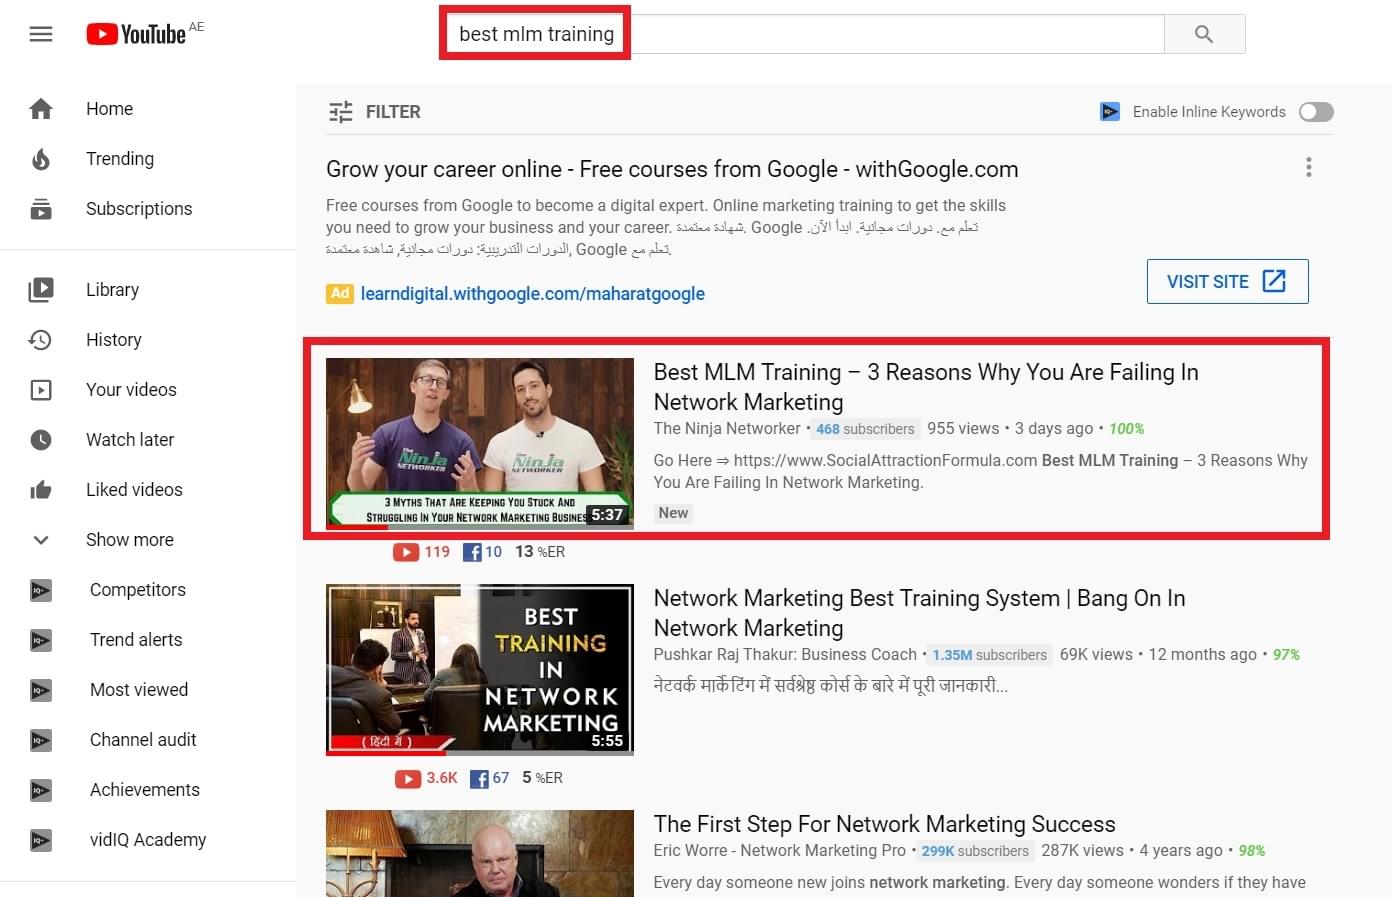Click the green '97%' rating text

coord(1286,655)
